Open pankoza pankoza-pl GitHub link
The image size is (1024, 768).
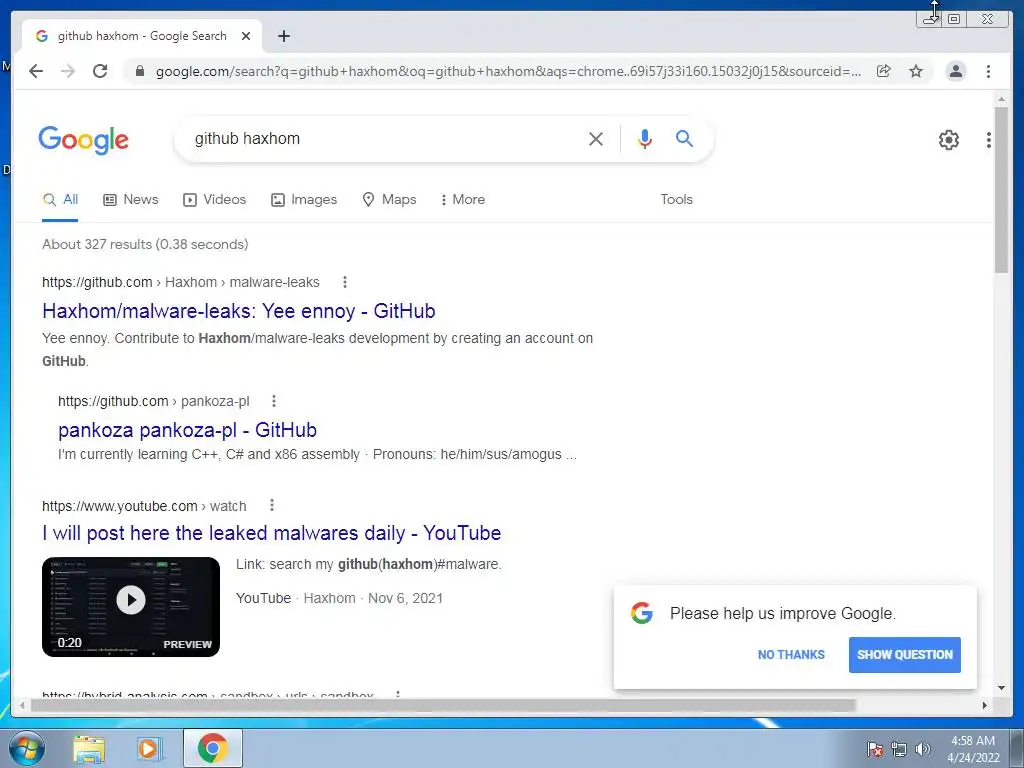[187, 430]
